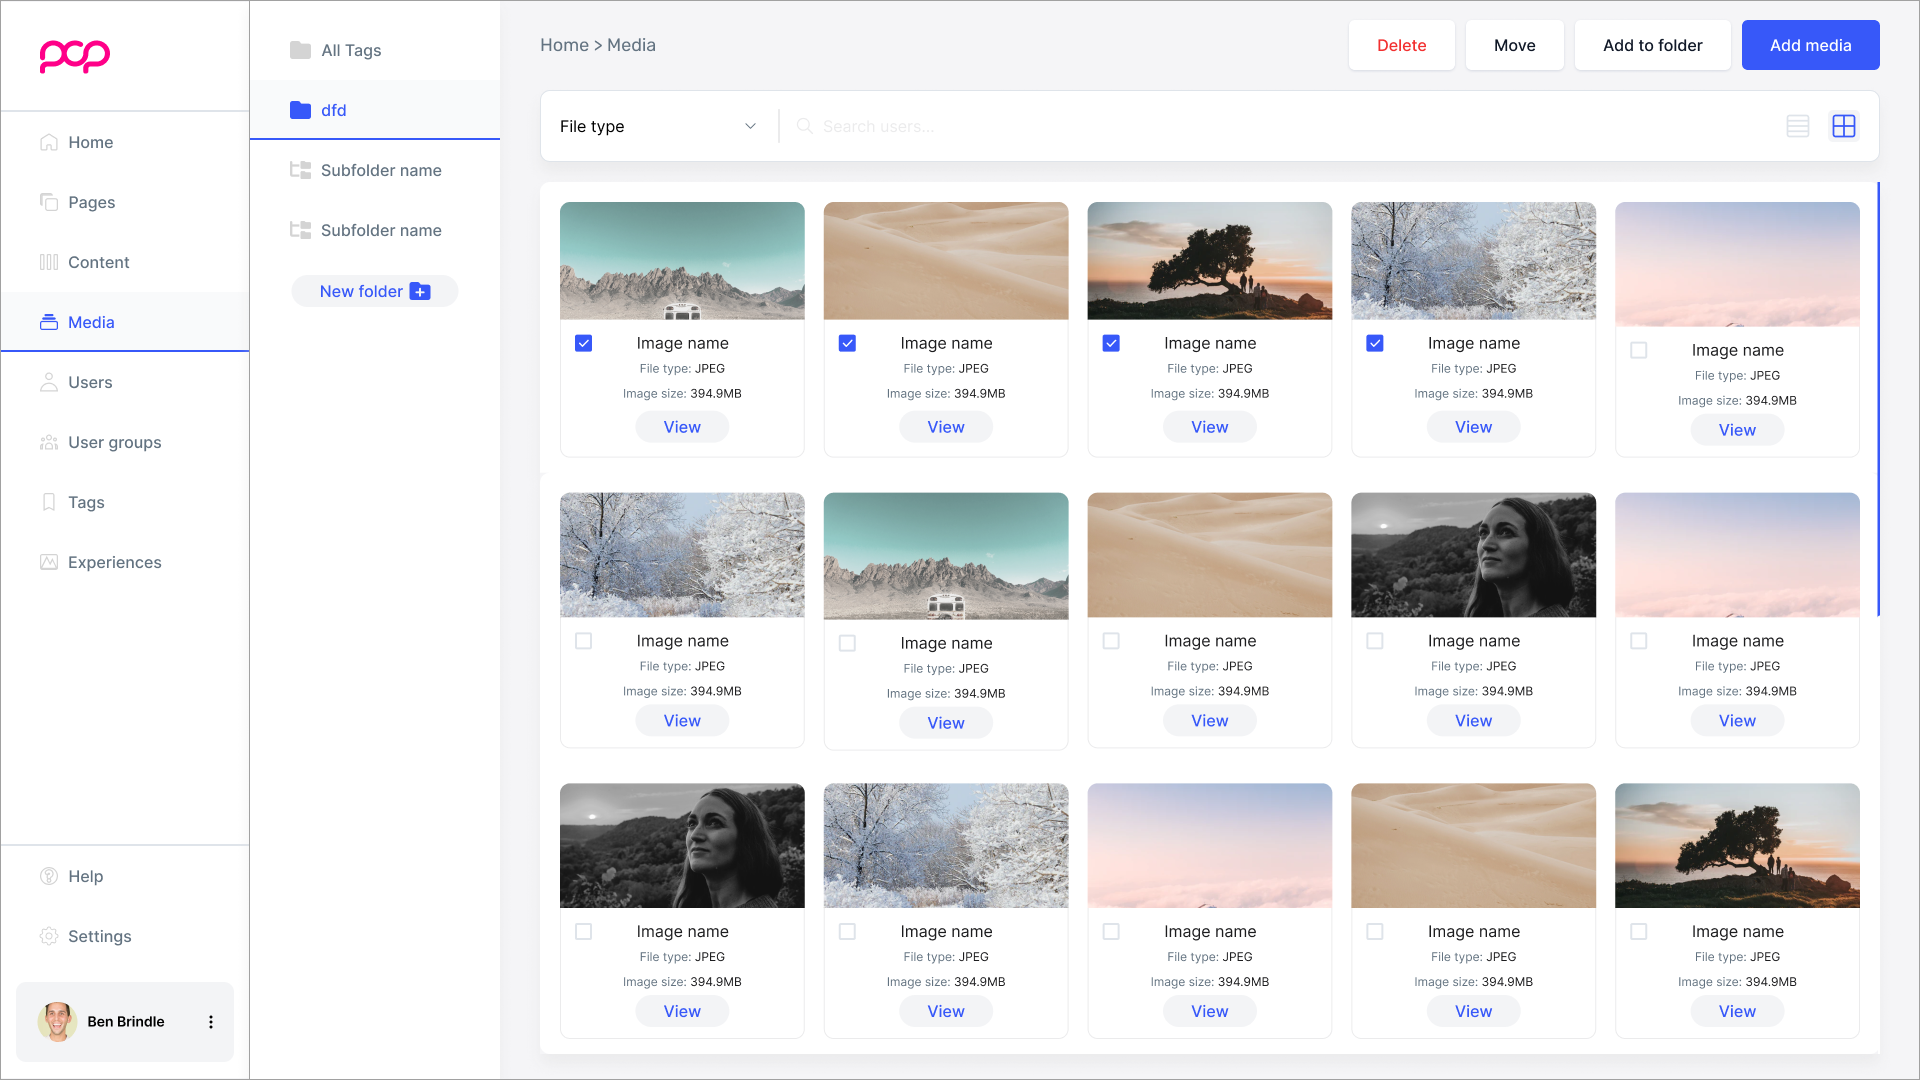Click the Help question-mark icon

49,876
